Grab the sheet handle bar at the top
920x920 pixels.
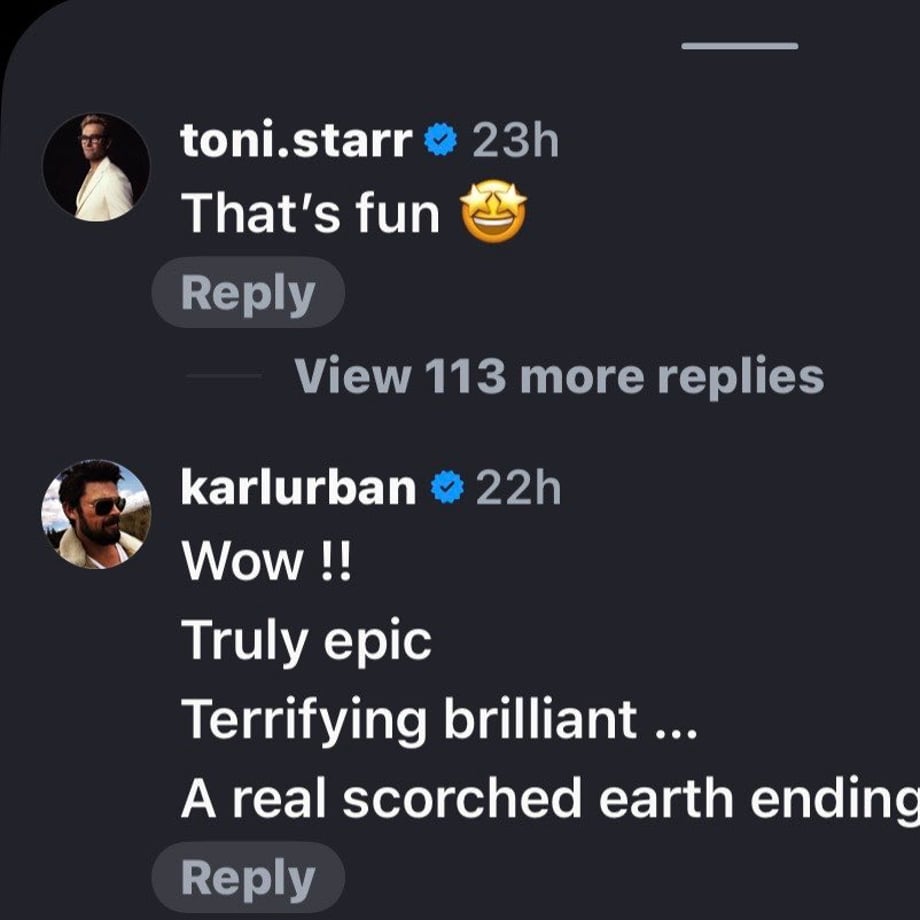740,46
